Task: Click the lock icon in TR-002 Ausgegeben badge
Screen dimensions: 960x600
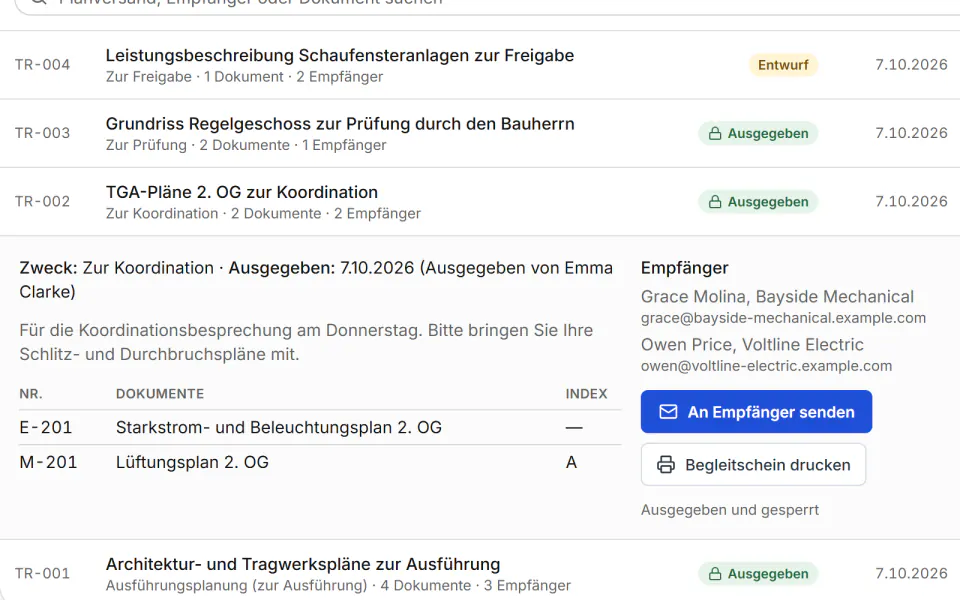Action: point(714,201)
